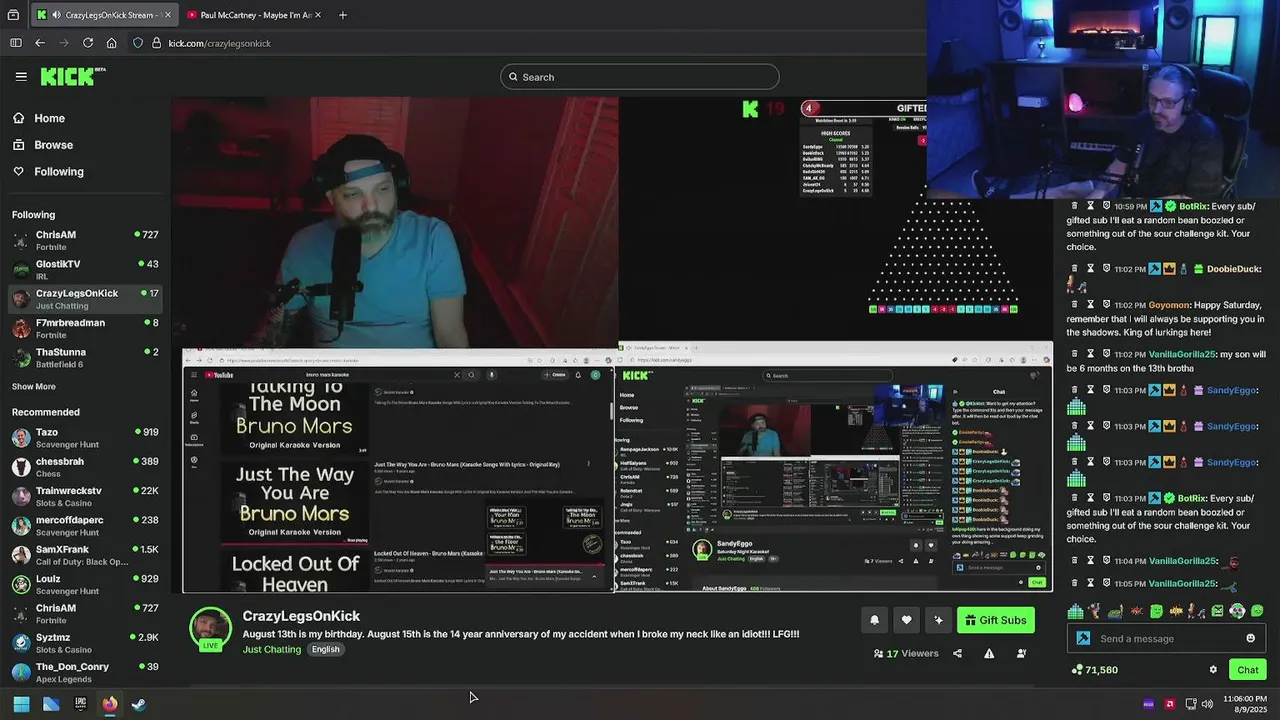
Task: Click the AMD software tray icon
Action: [1169, 704]
